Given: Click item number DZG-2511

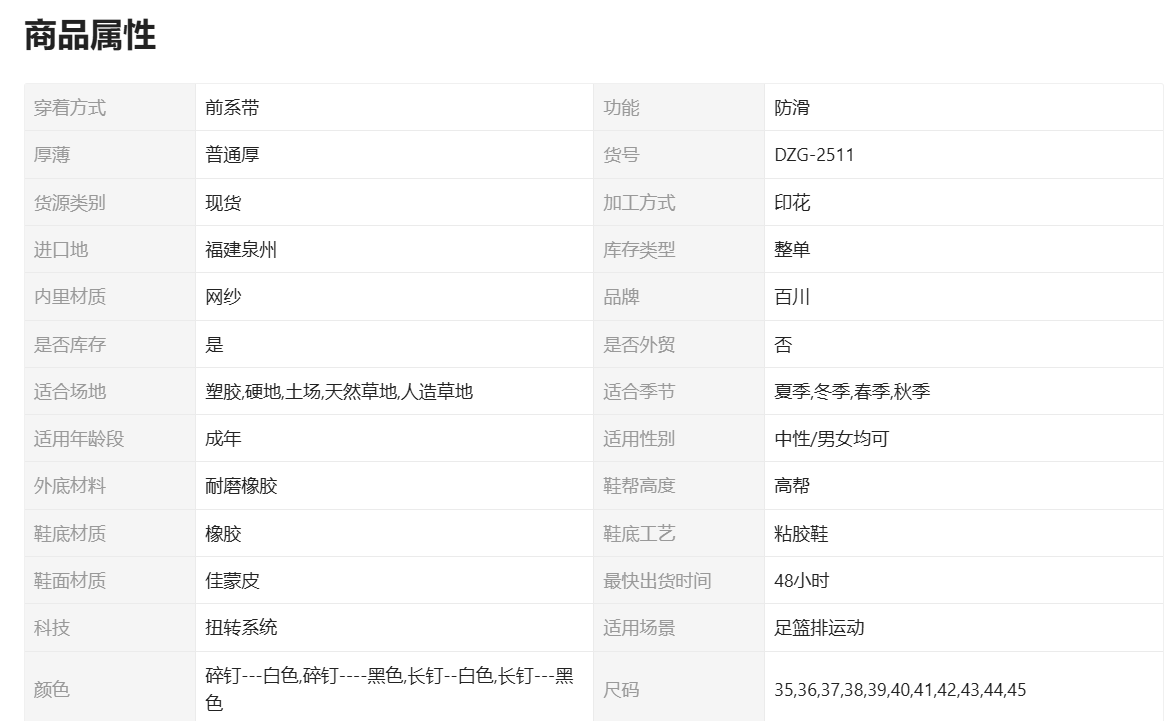Looking at the screenshot, I should coord(814,155).
